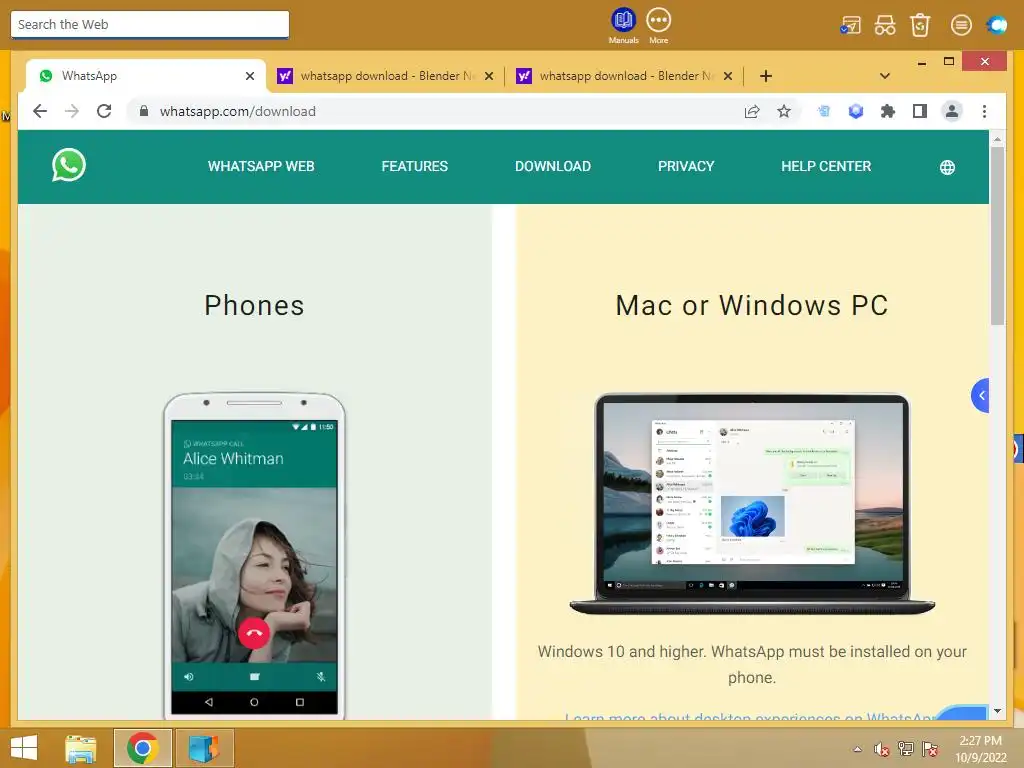Click the WhatsApp logo in the header
1024x768 pixels.
tap(69, 165)
